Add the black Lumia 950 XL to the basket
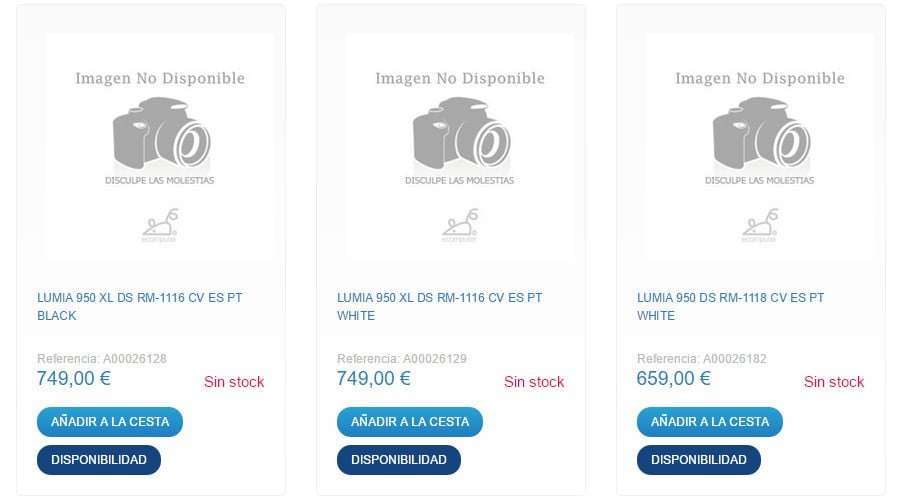Screen dimensions: 915x497 click(110, 422)
